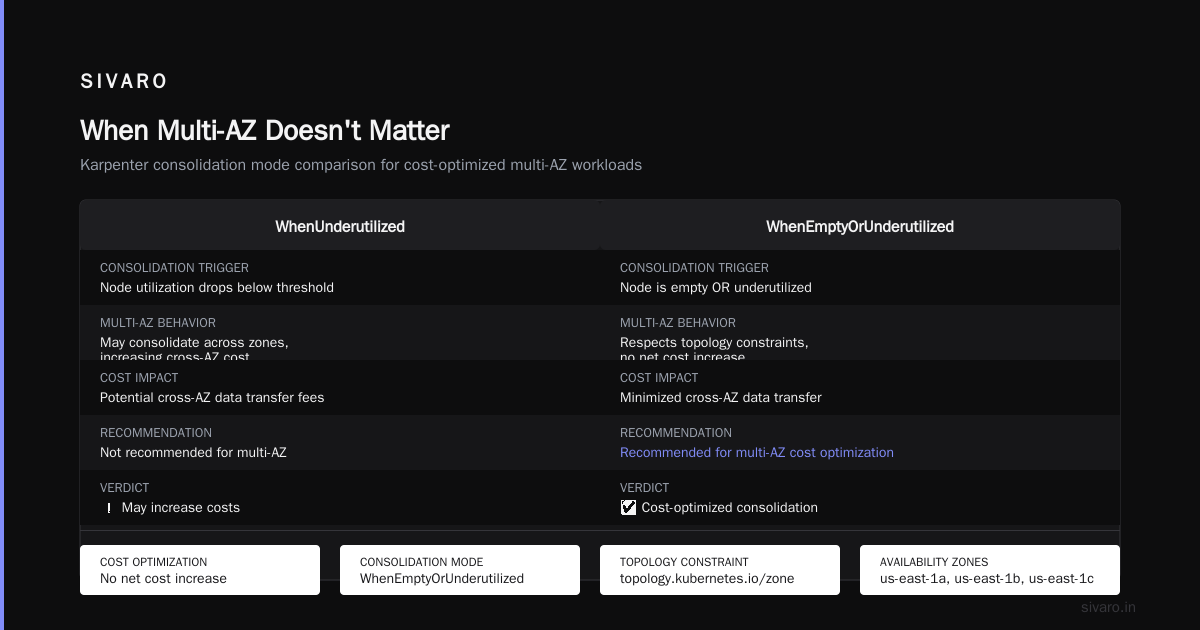Viewport: 1200px width, 630px height.
Task: Select Not recommended for multi-AZ text
Action: pyautogui.click(x=193, y=453)
